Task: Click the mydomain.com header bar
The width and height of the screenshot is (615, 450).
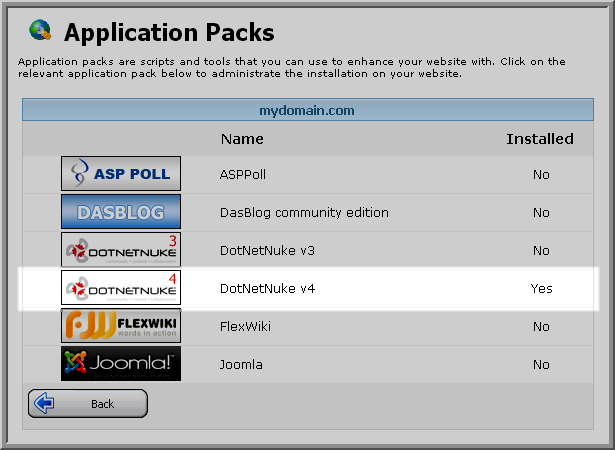Action: [x=308, y=110]
